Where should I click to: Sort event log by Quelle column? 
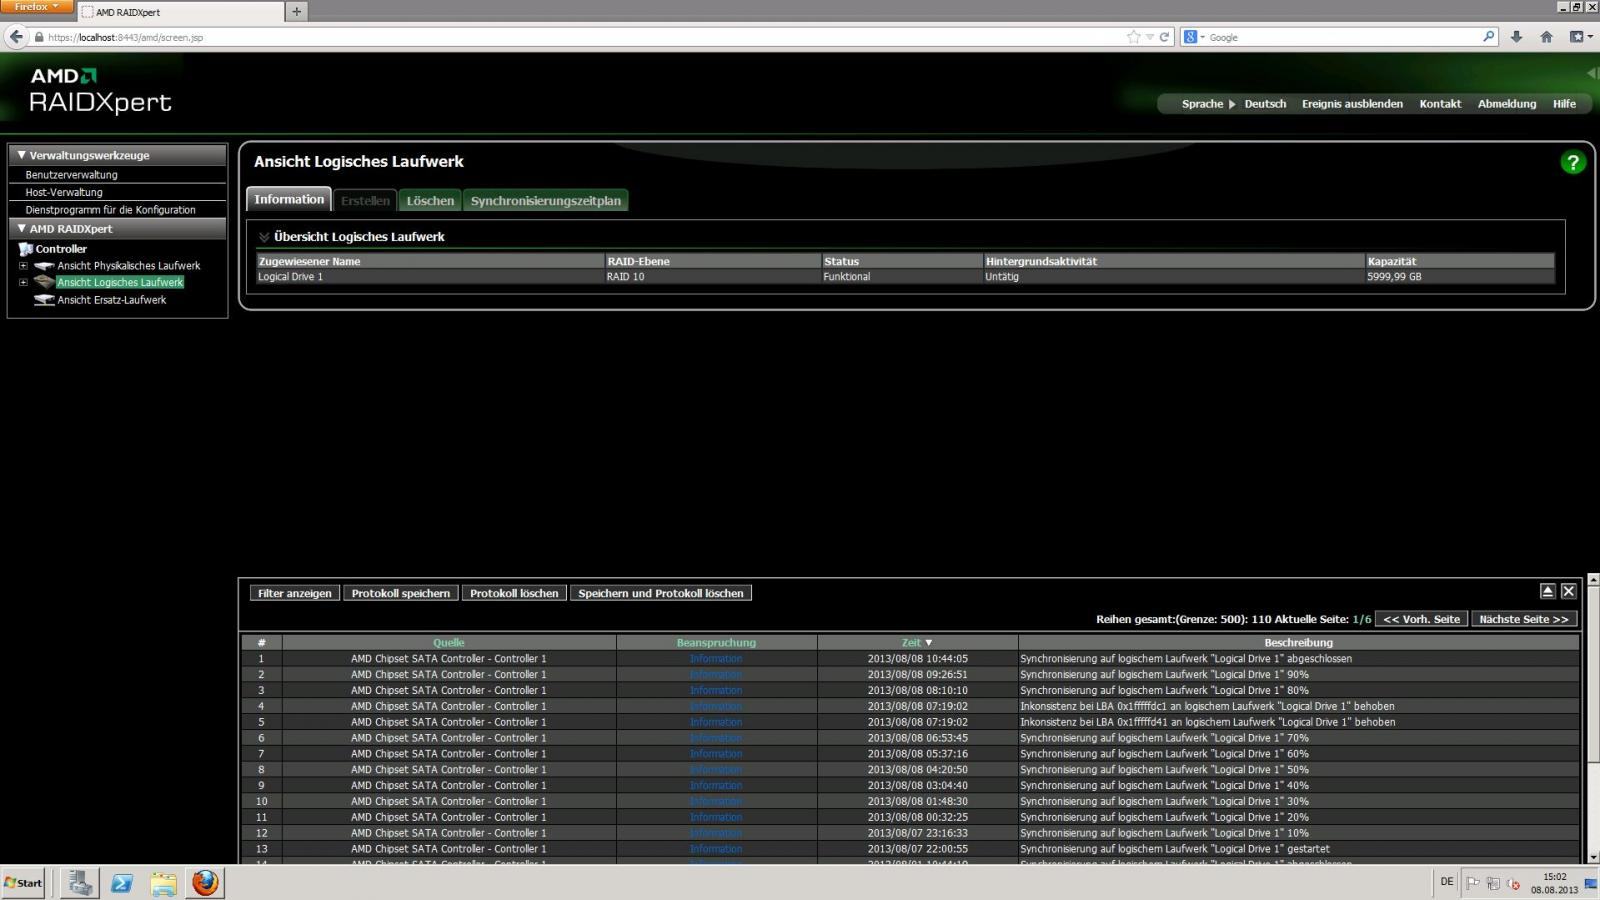tap(449, 643)
